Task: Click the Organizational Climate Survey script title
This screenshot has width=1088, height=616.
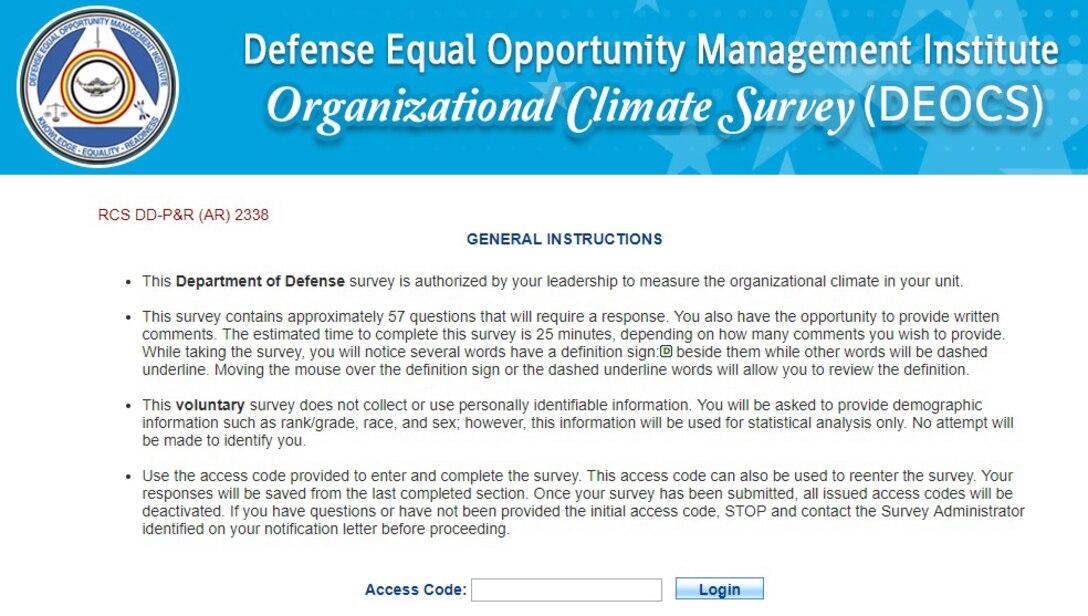Action: (x=560, y=108)
